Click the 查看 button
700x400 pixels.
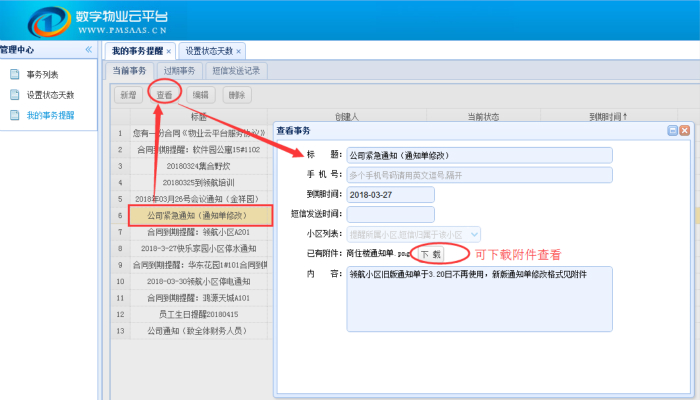(164, 95)
